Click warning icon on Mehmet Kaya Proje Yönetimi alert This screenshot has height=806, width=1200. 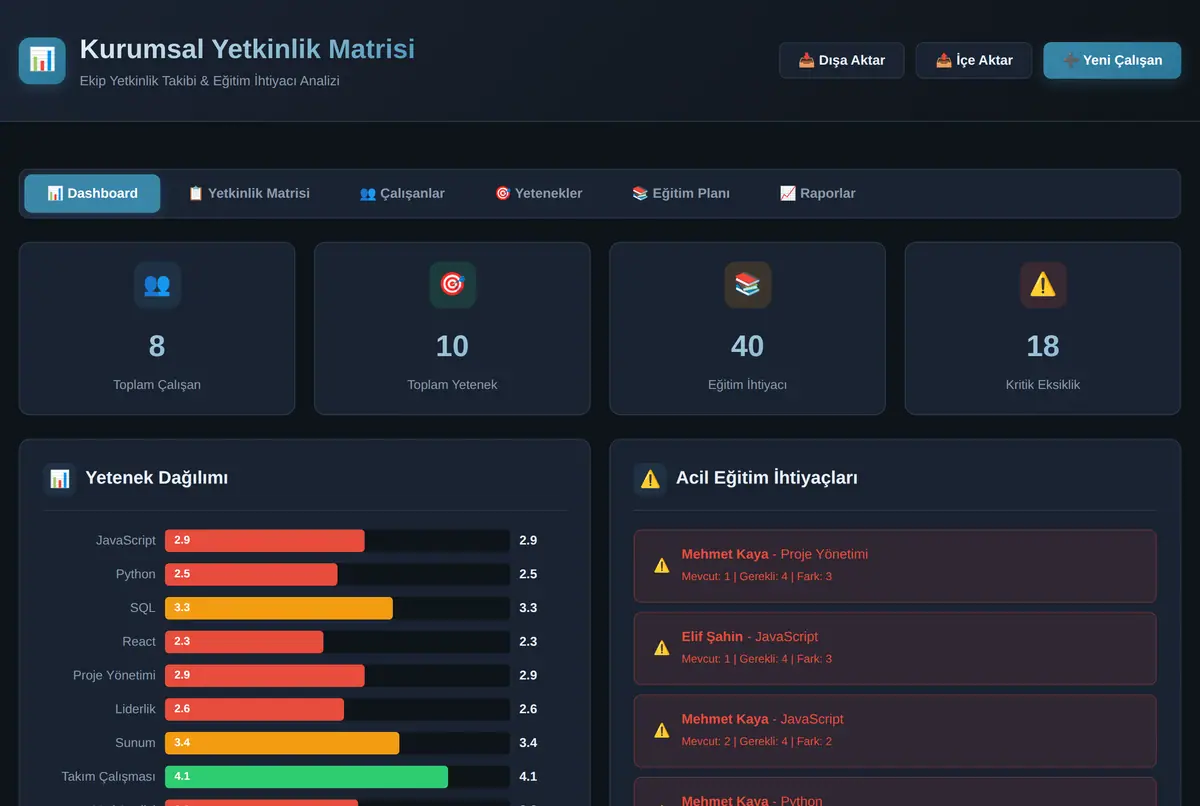pos(661,566)
